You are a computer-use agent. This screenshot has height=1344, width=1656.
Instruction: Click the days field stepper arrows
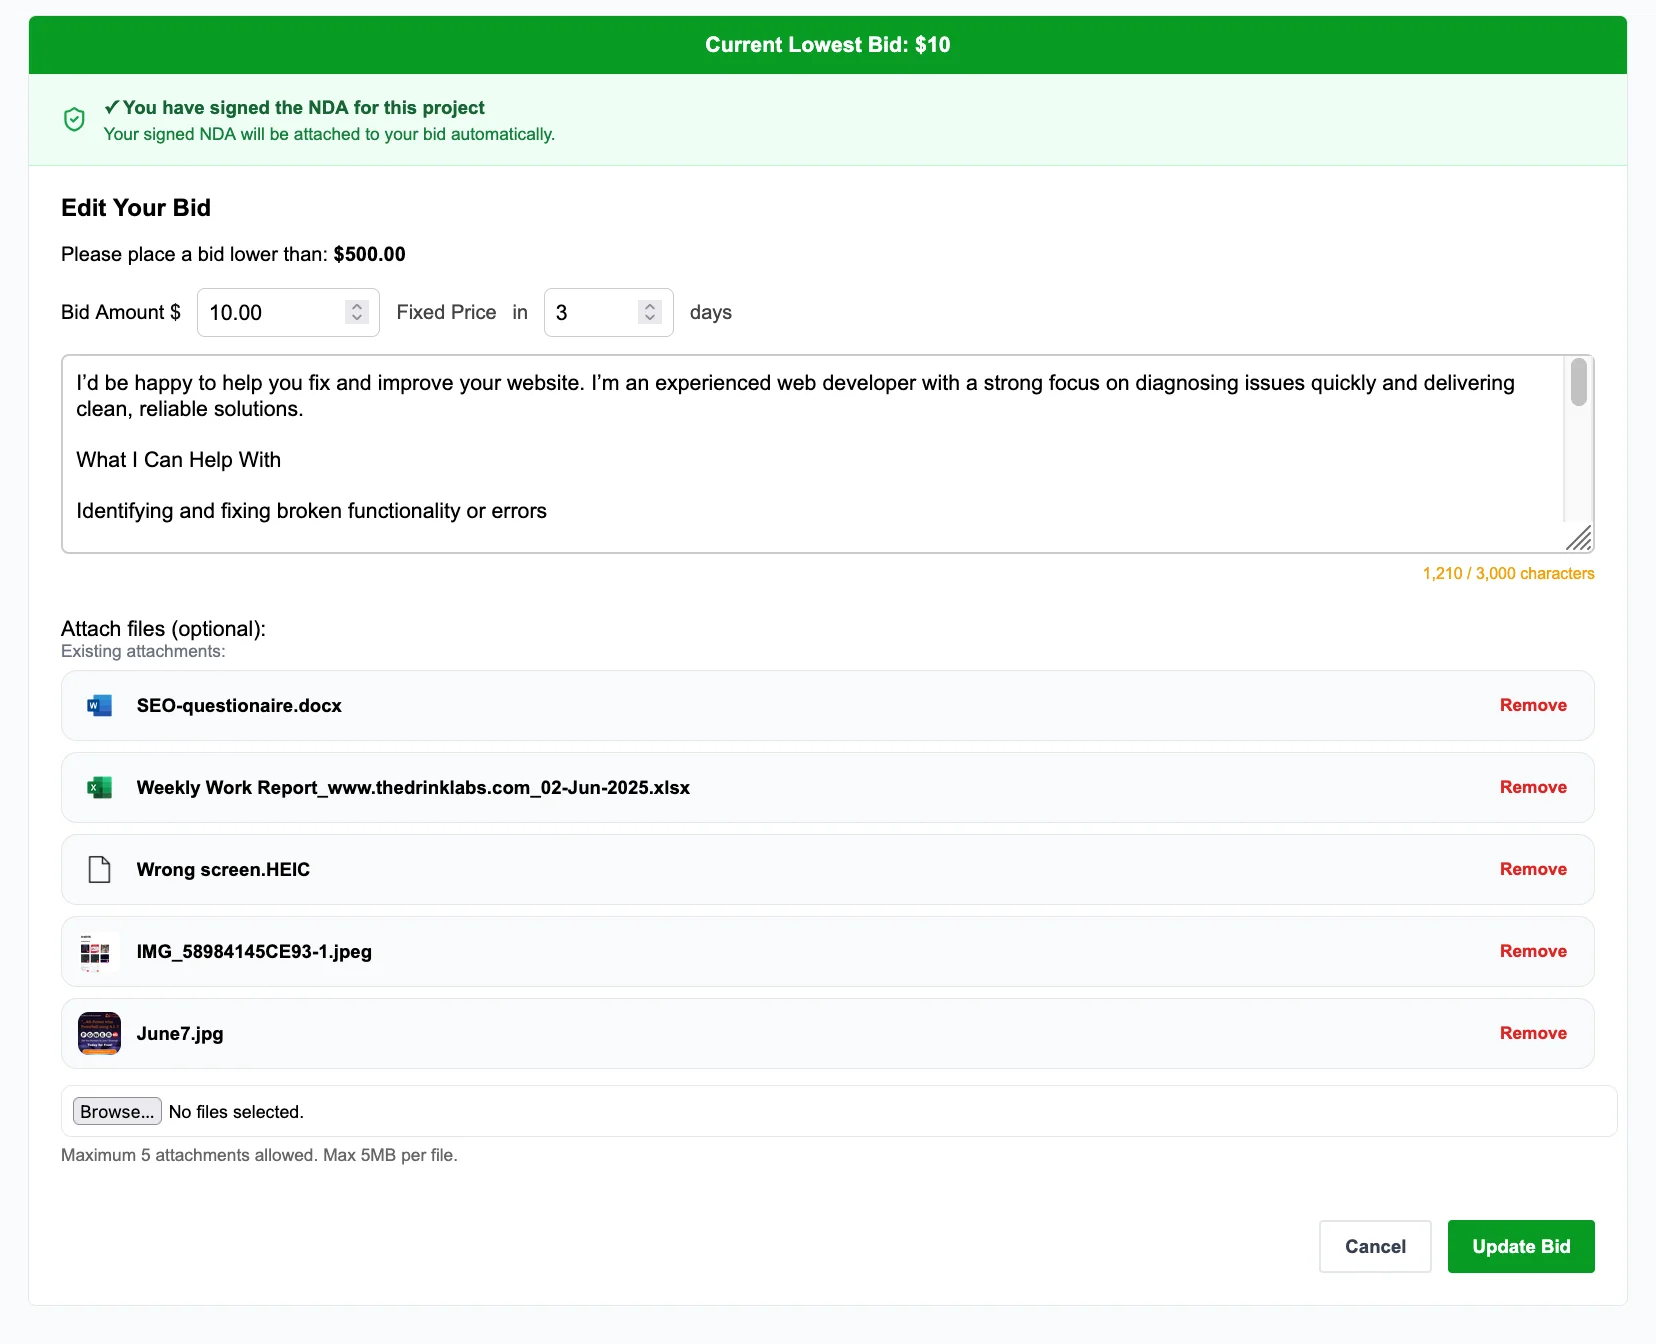pyautogui.click(x=650, y=313)
